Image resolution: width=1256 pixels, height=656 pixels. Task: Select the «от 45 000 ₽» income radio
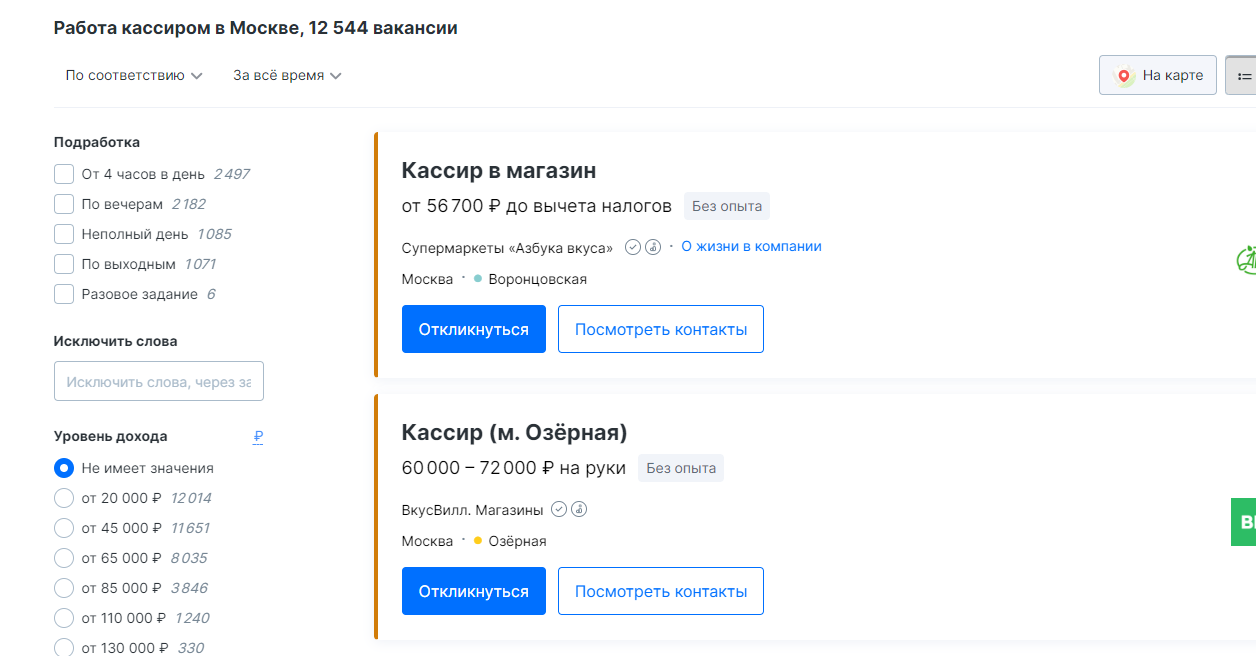click(64, 528)
